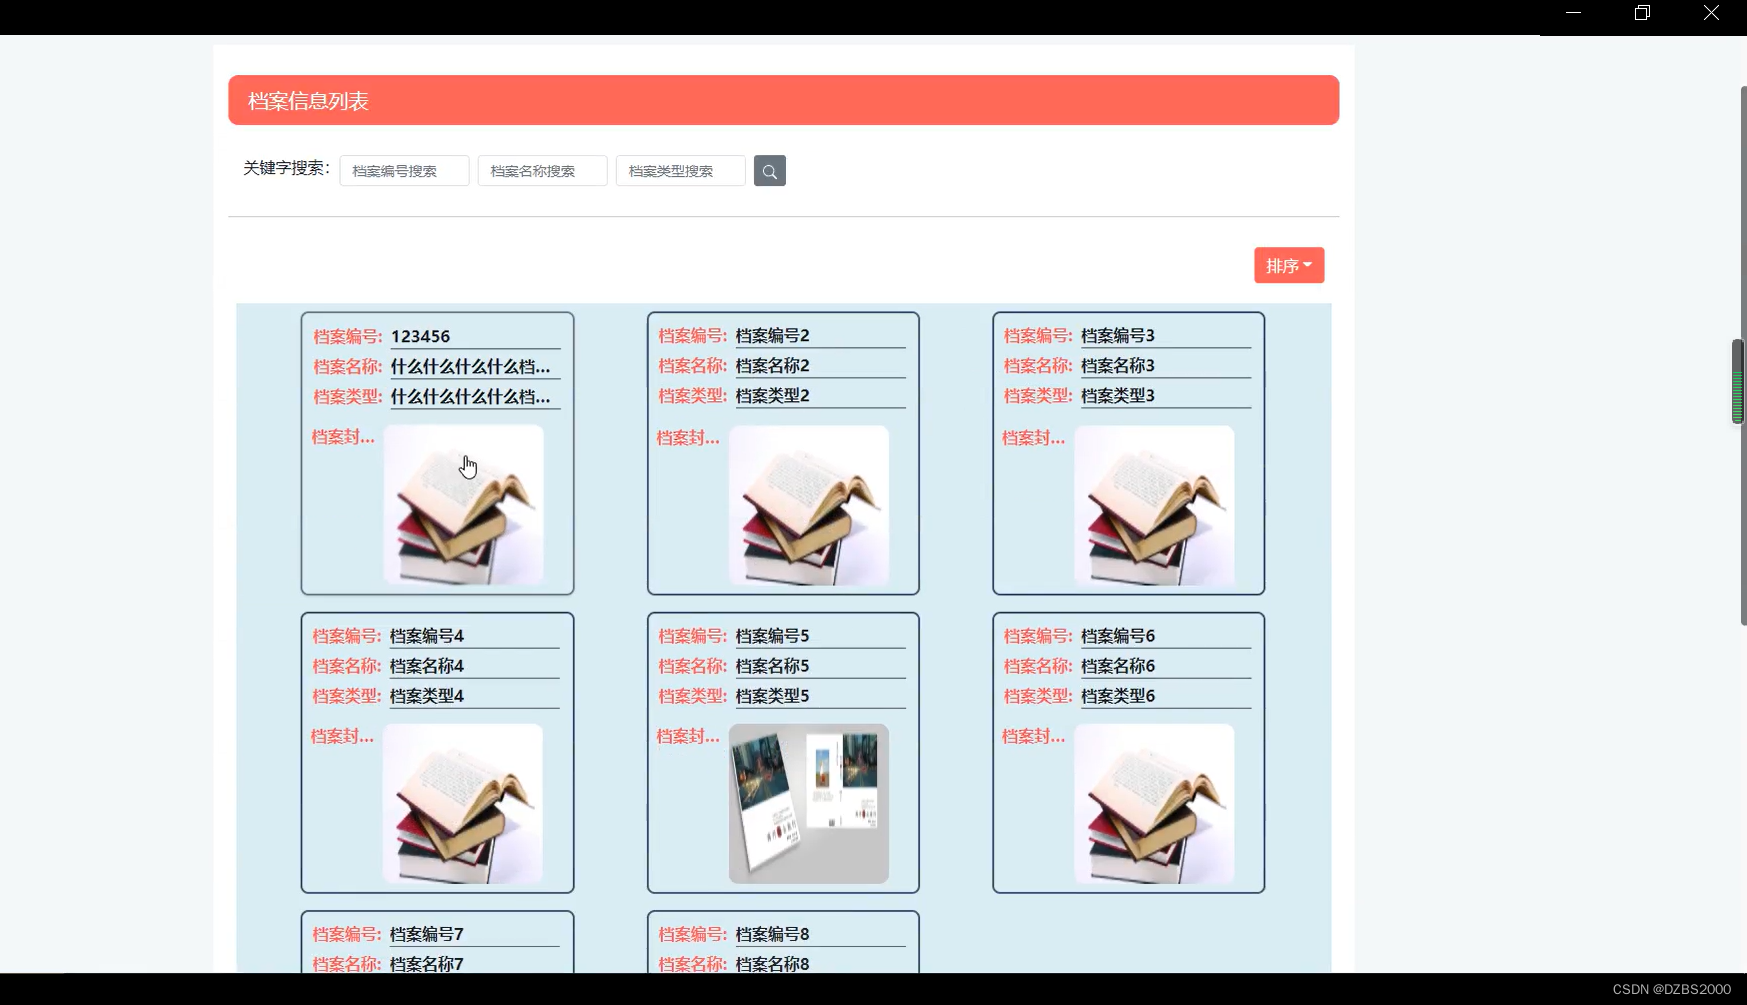1747x1005 pixels.
Task: Open book cover of 档案编号6 card
Action: (x=1154, y=804)
